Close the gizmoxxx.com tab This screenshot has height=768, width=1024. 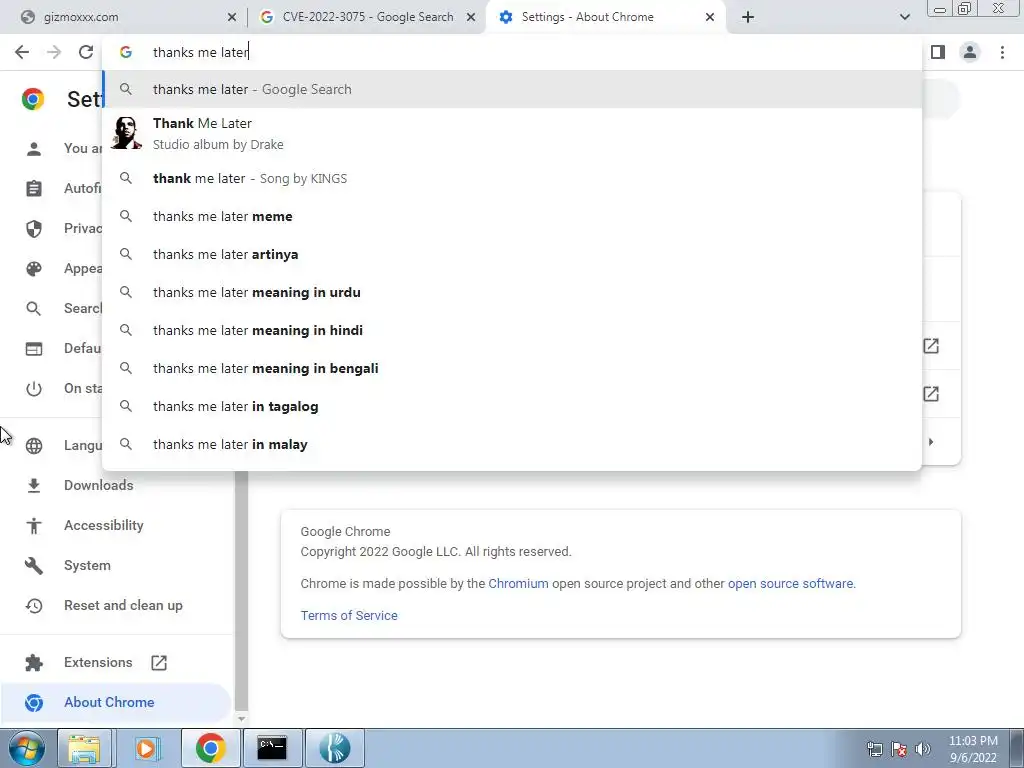point(232,17)
